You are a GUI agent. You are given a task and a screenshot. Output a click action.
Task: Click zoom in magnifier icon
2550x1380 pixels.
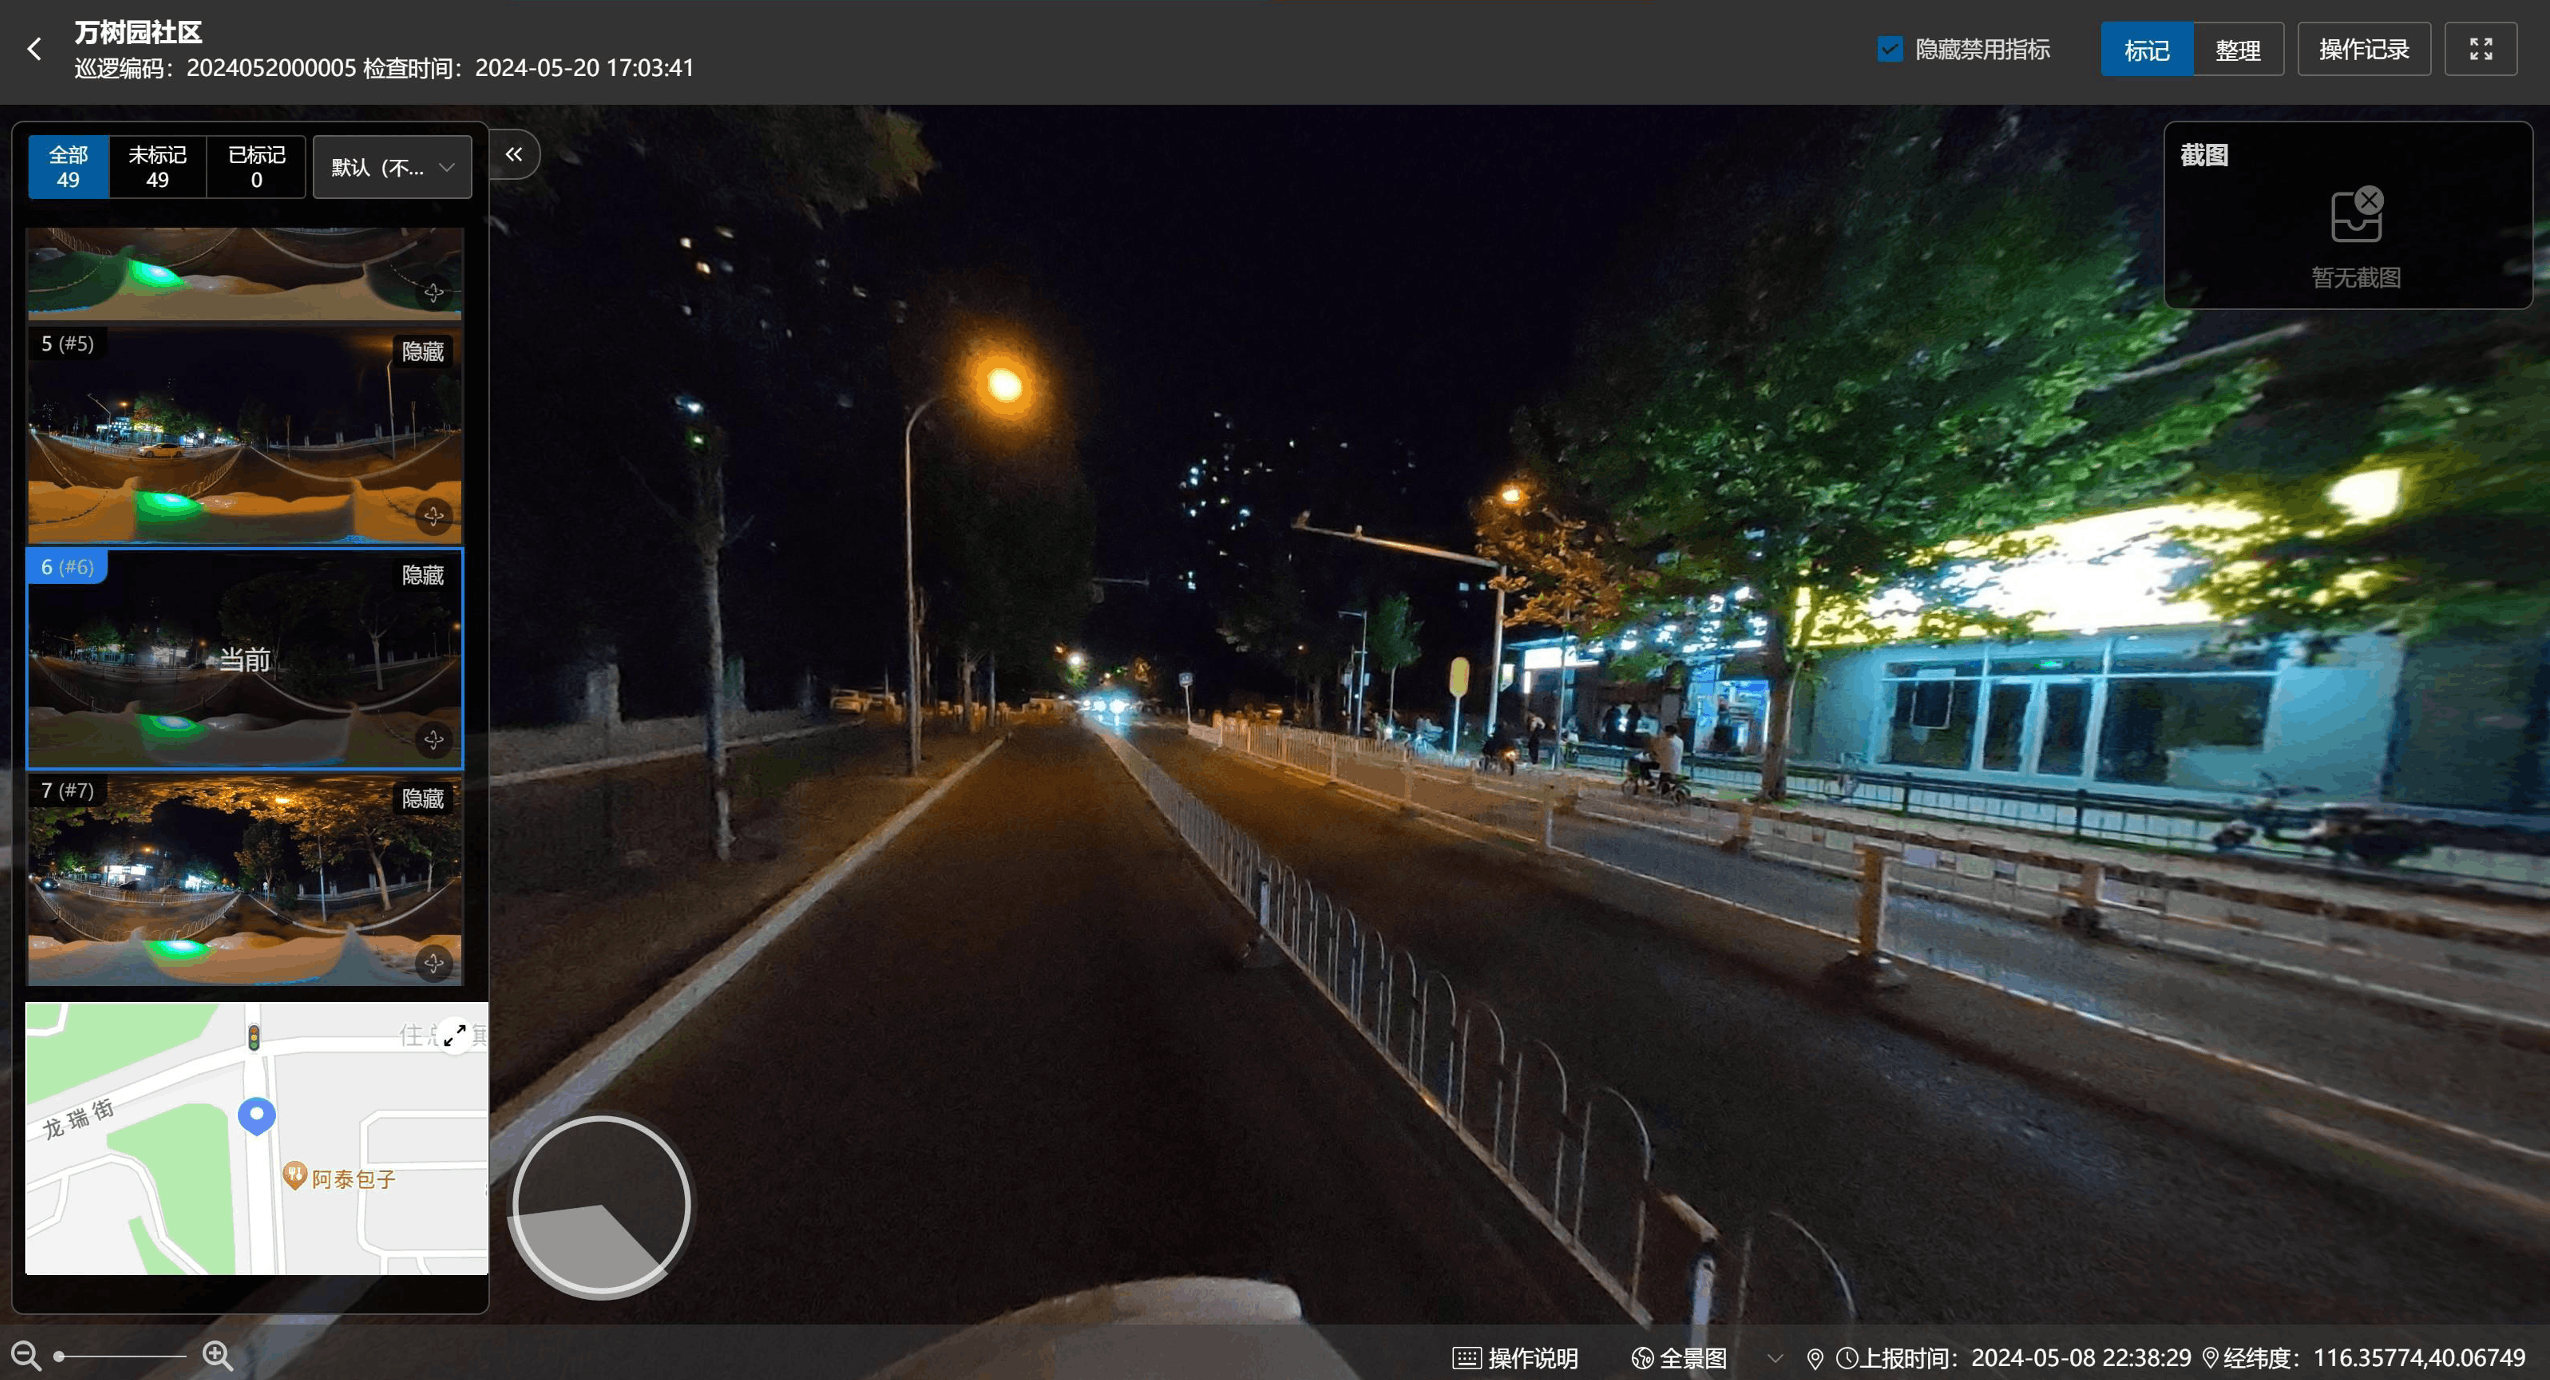(x=217, y=1356)
